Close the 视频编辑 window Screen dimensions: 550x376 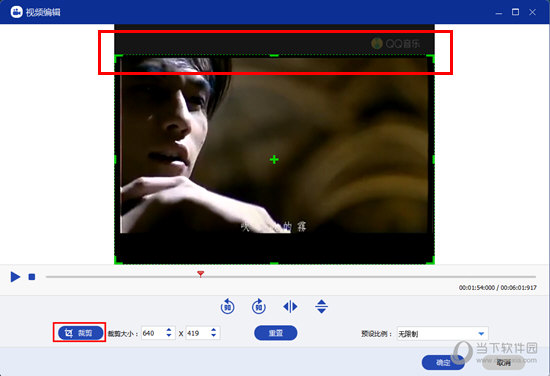click(532, 12)
